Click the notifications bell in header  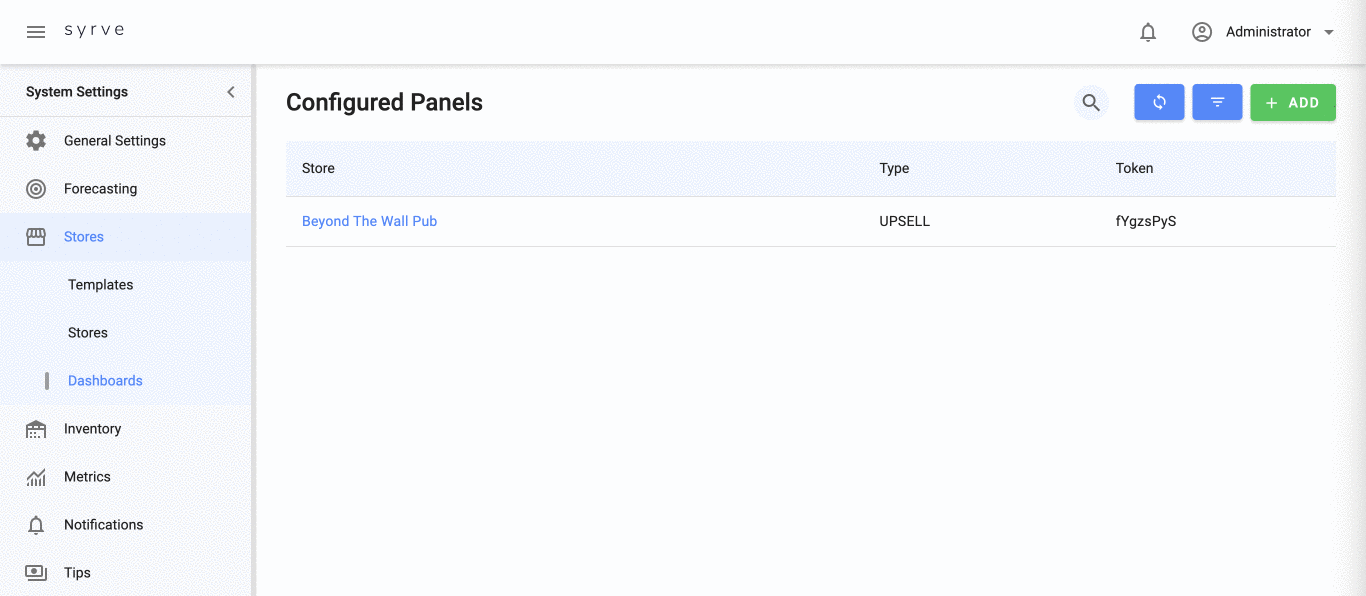[1148, 32]
